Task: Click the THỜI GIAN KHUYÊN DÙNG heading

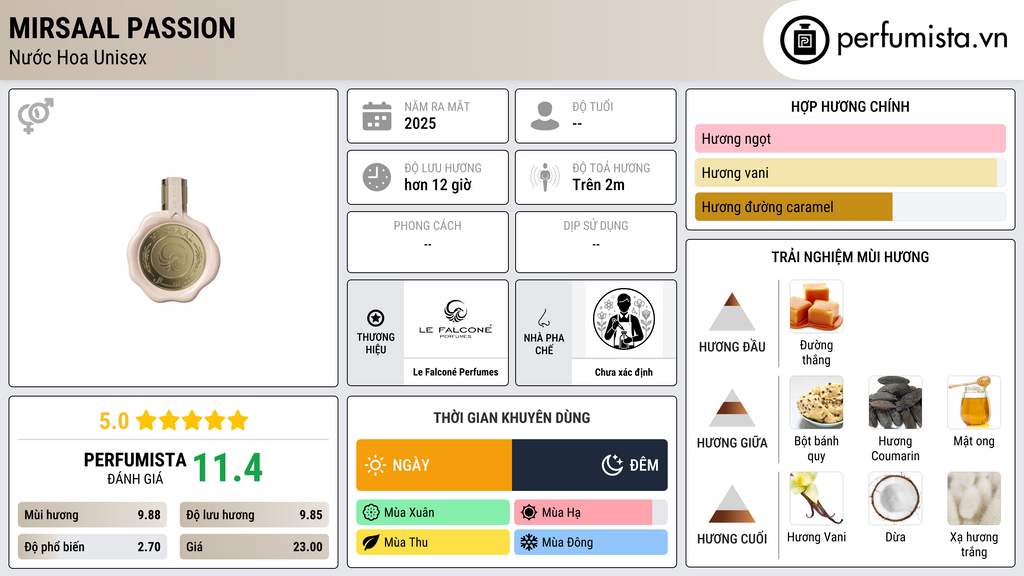Action: pos(512,418)
